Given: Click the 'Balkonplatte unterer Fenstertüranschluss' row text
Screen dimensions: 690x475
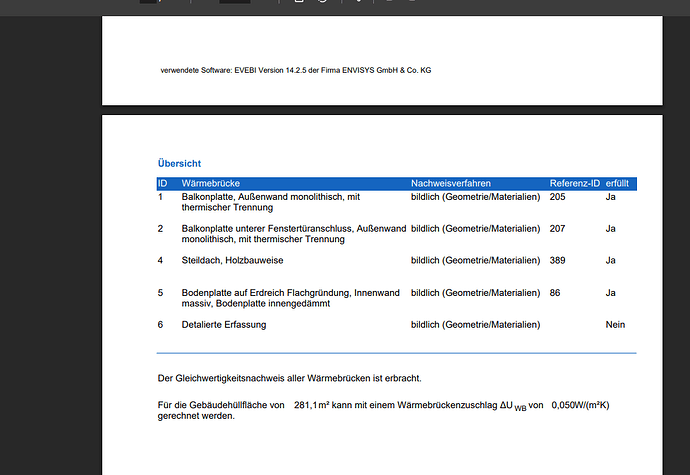Looking at the screenshot, I should click(294, 234).
